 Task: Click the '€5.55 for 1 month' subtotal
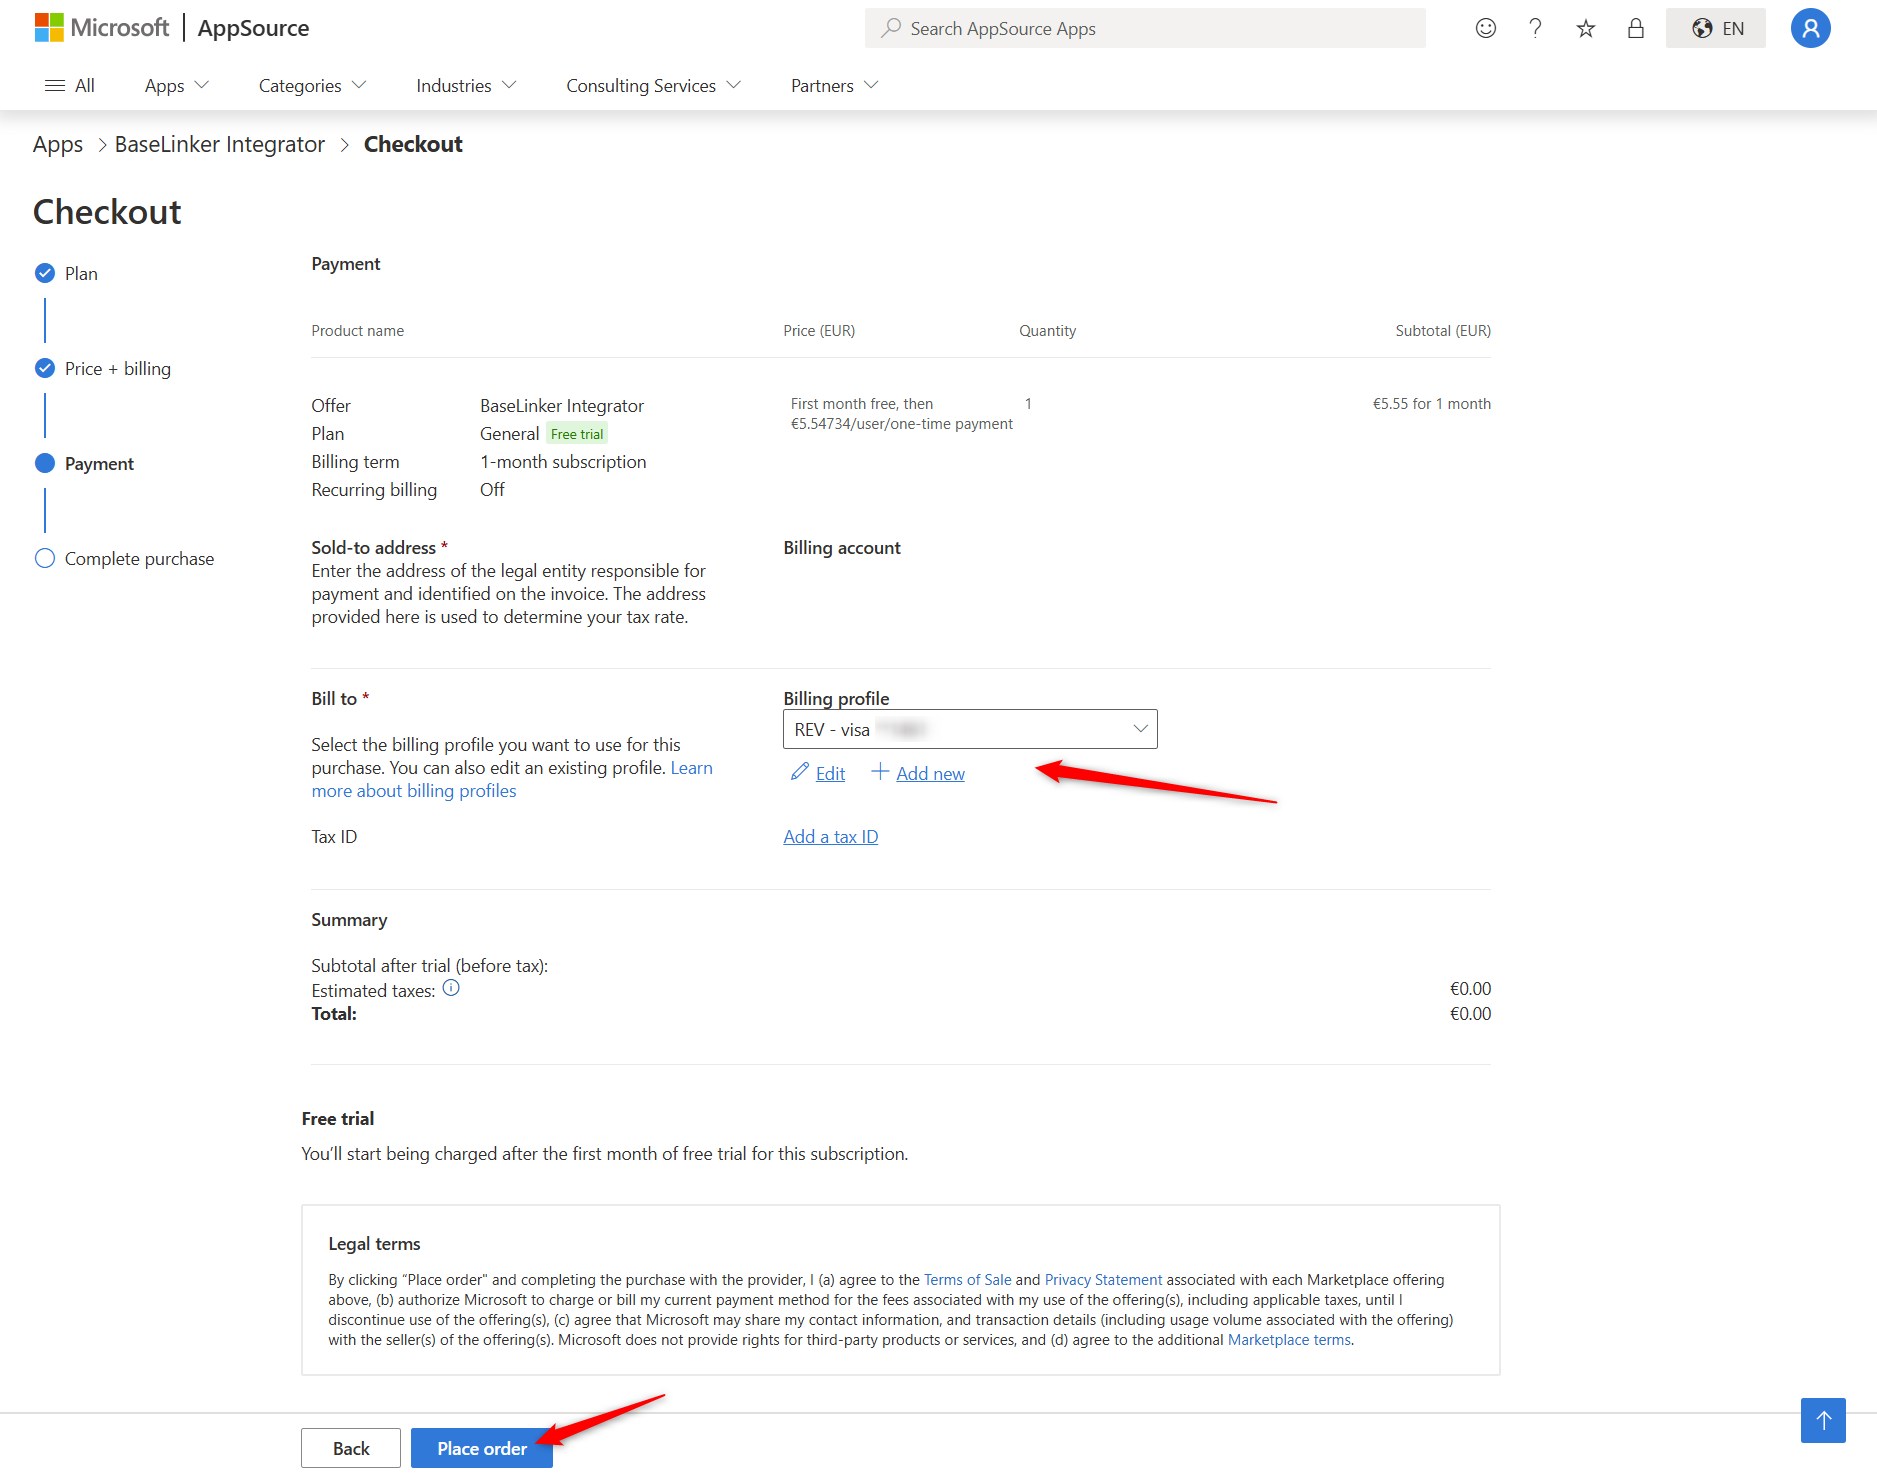click(x=1431, y=404)
